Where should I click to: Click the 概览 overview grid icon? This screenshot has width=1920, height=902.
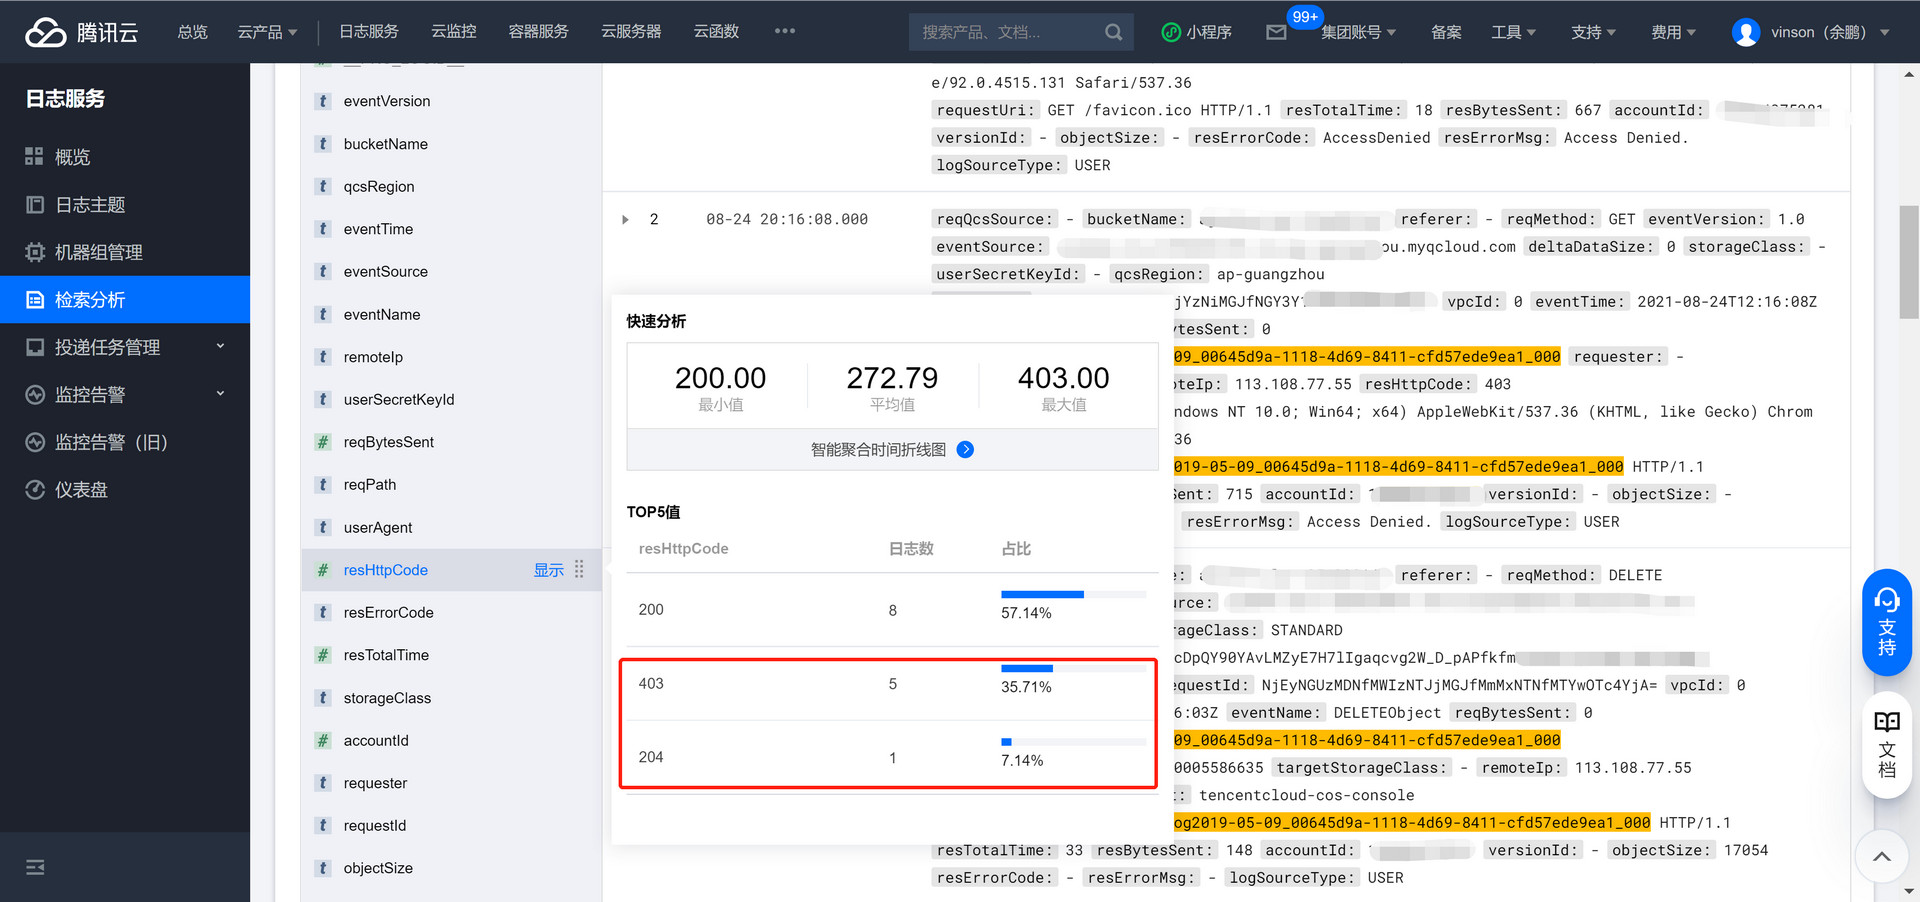tap(34, 156)
